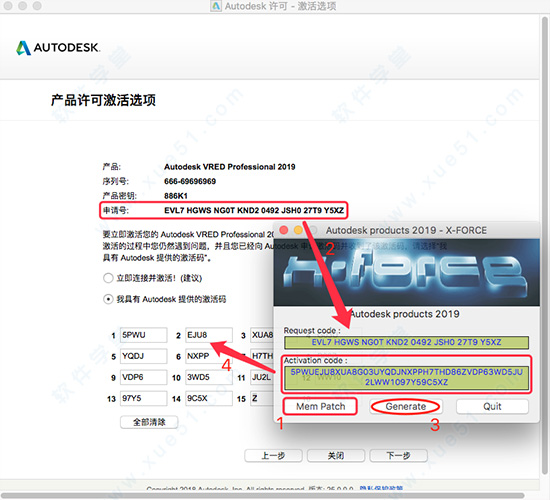
Task: Select the 我具有 Autodesk 提供的激活码 radio option
Action: click(108, 299)
